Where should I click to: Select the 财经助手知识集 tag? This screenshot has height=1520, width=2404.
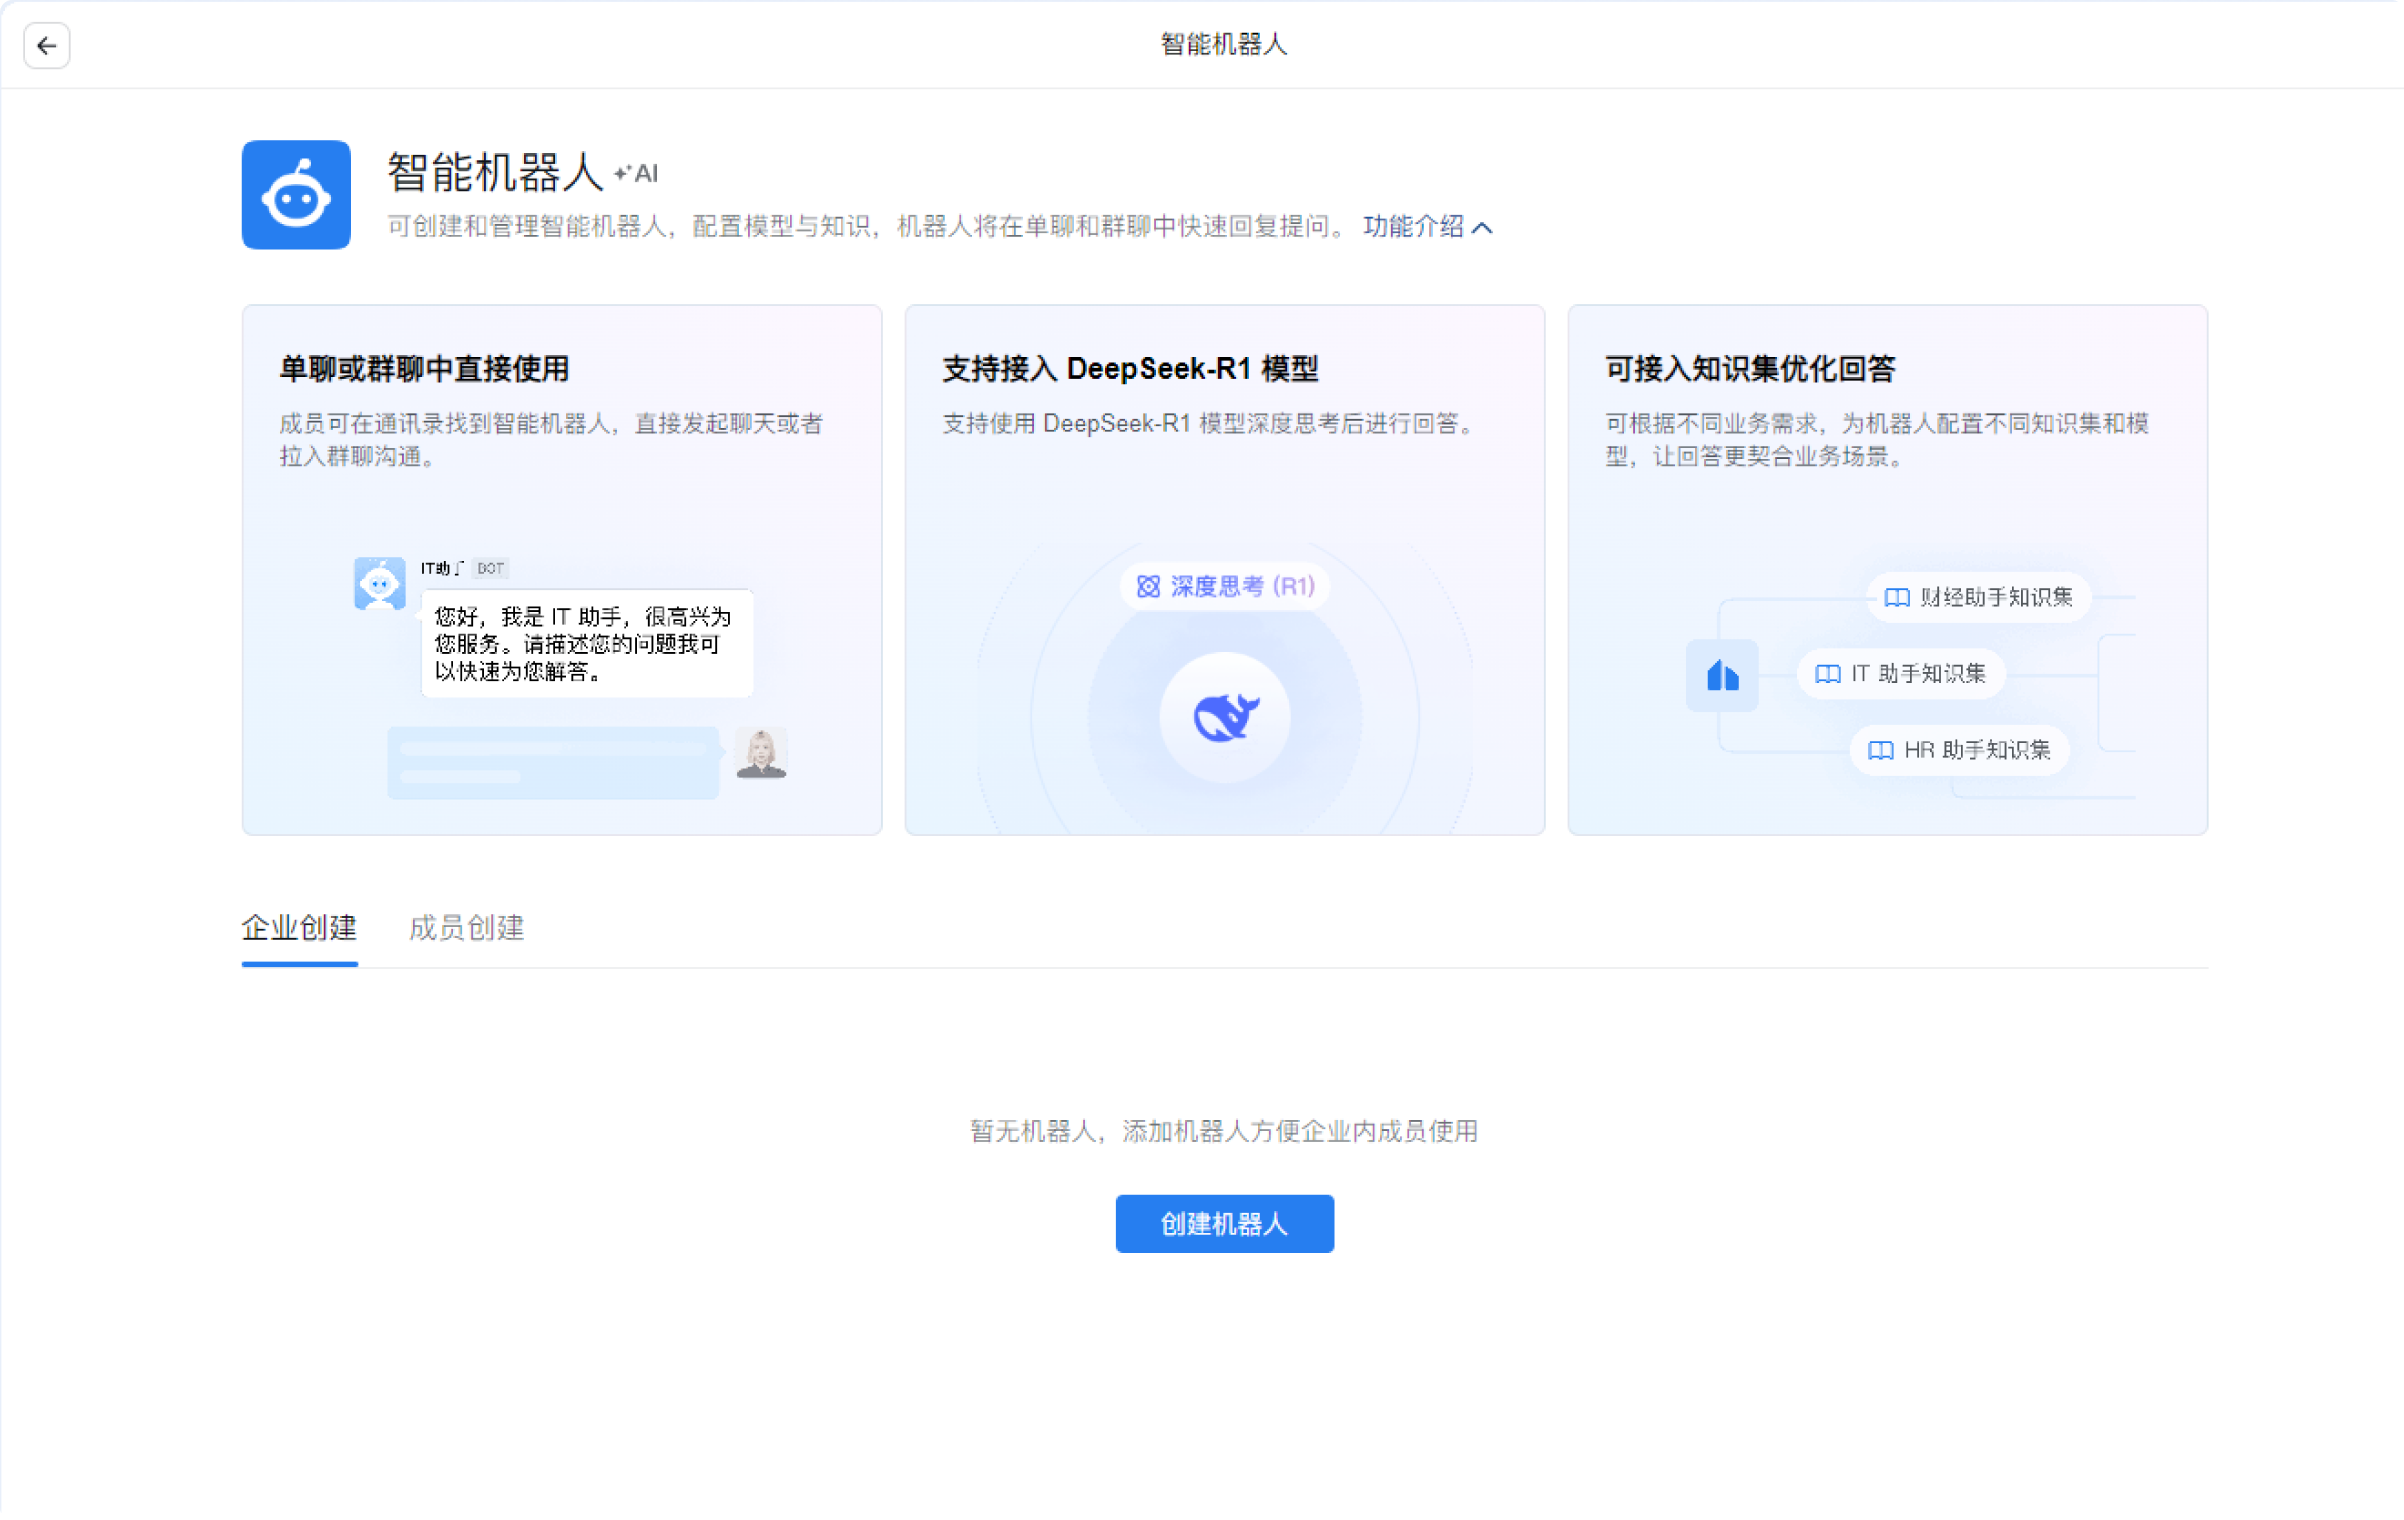point(1978,598)
